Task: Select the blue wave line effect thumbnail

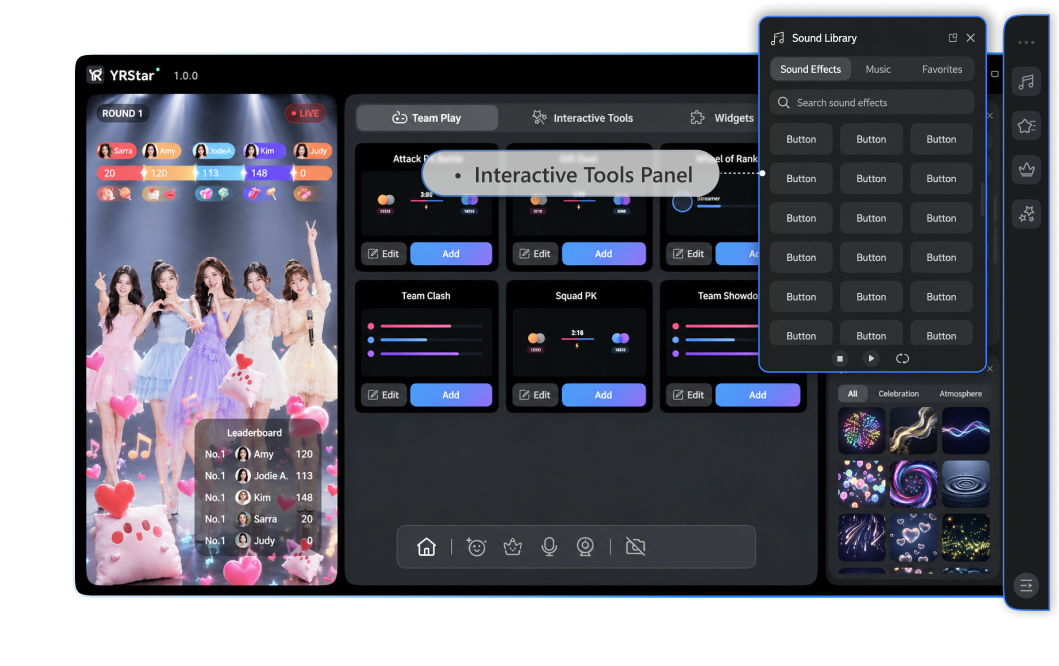Action: pos(966,430)
